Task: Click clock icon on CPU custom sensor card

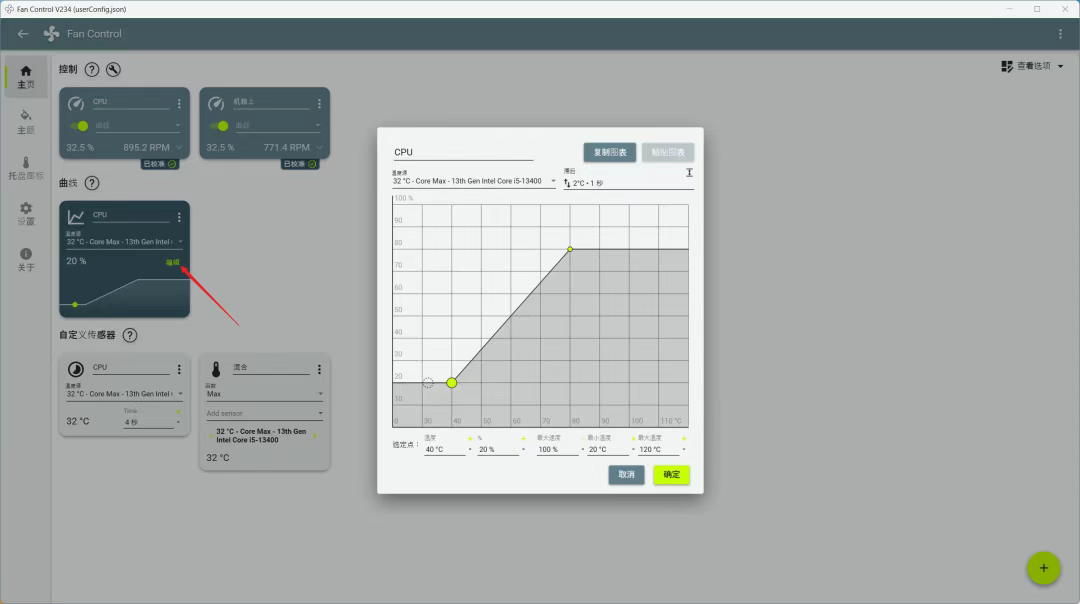Action: coord(76,369)
